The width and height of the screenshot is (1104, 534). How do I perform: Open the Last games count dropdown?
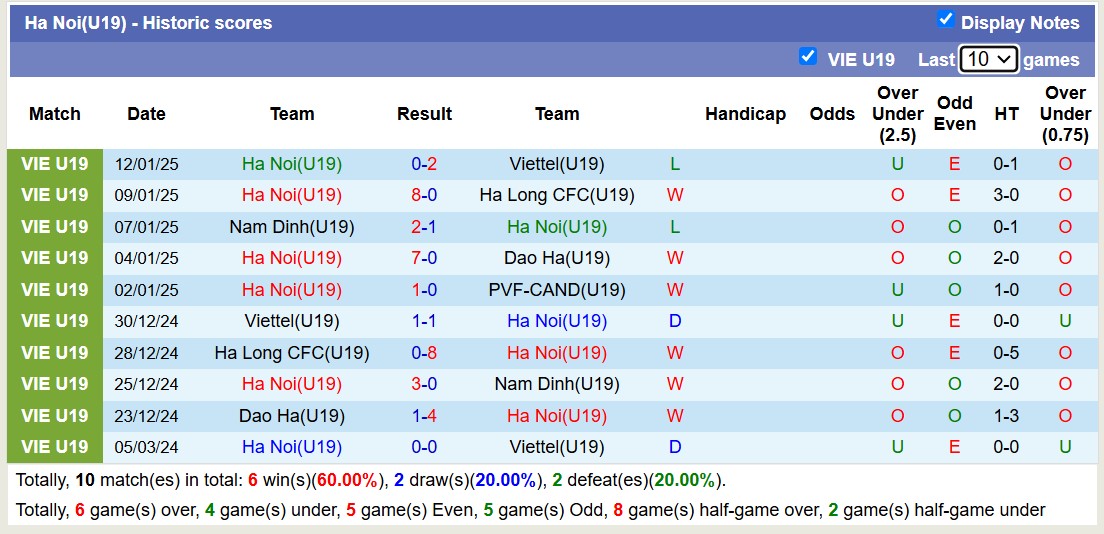click(988, 59)
